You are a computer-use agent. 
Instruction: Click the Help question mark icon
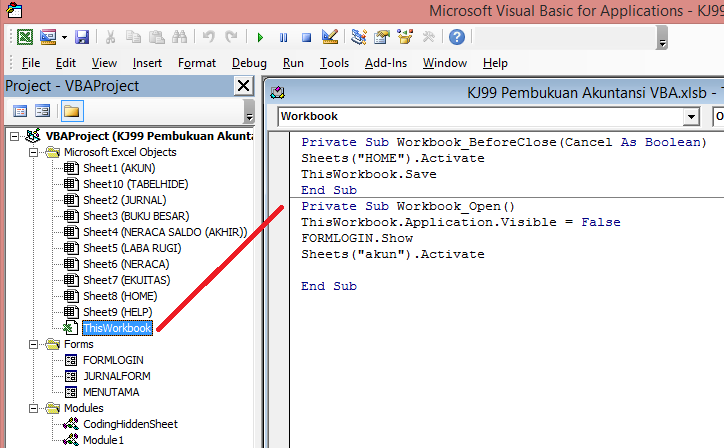coord(457,37)
